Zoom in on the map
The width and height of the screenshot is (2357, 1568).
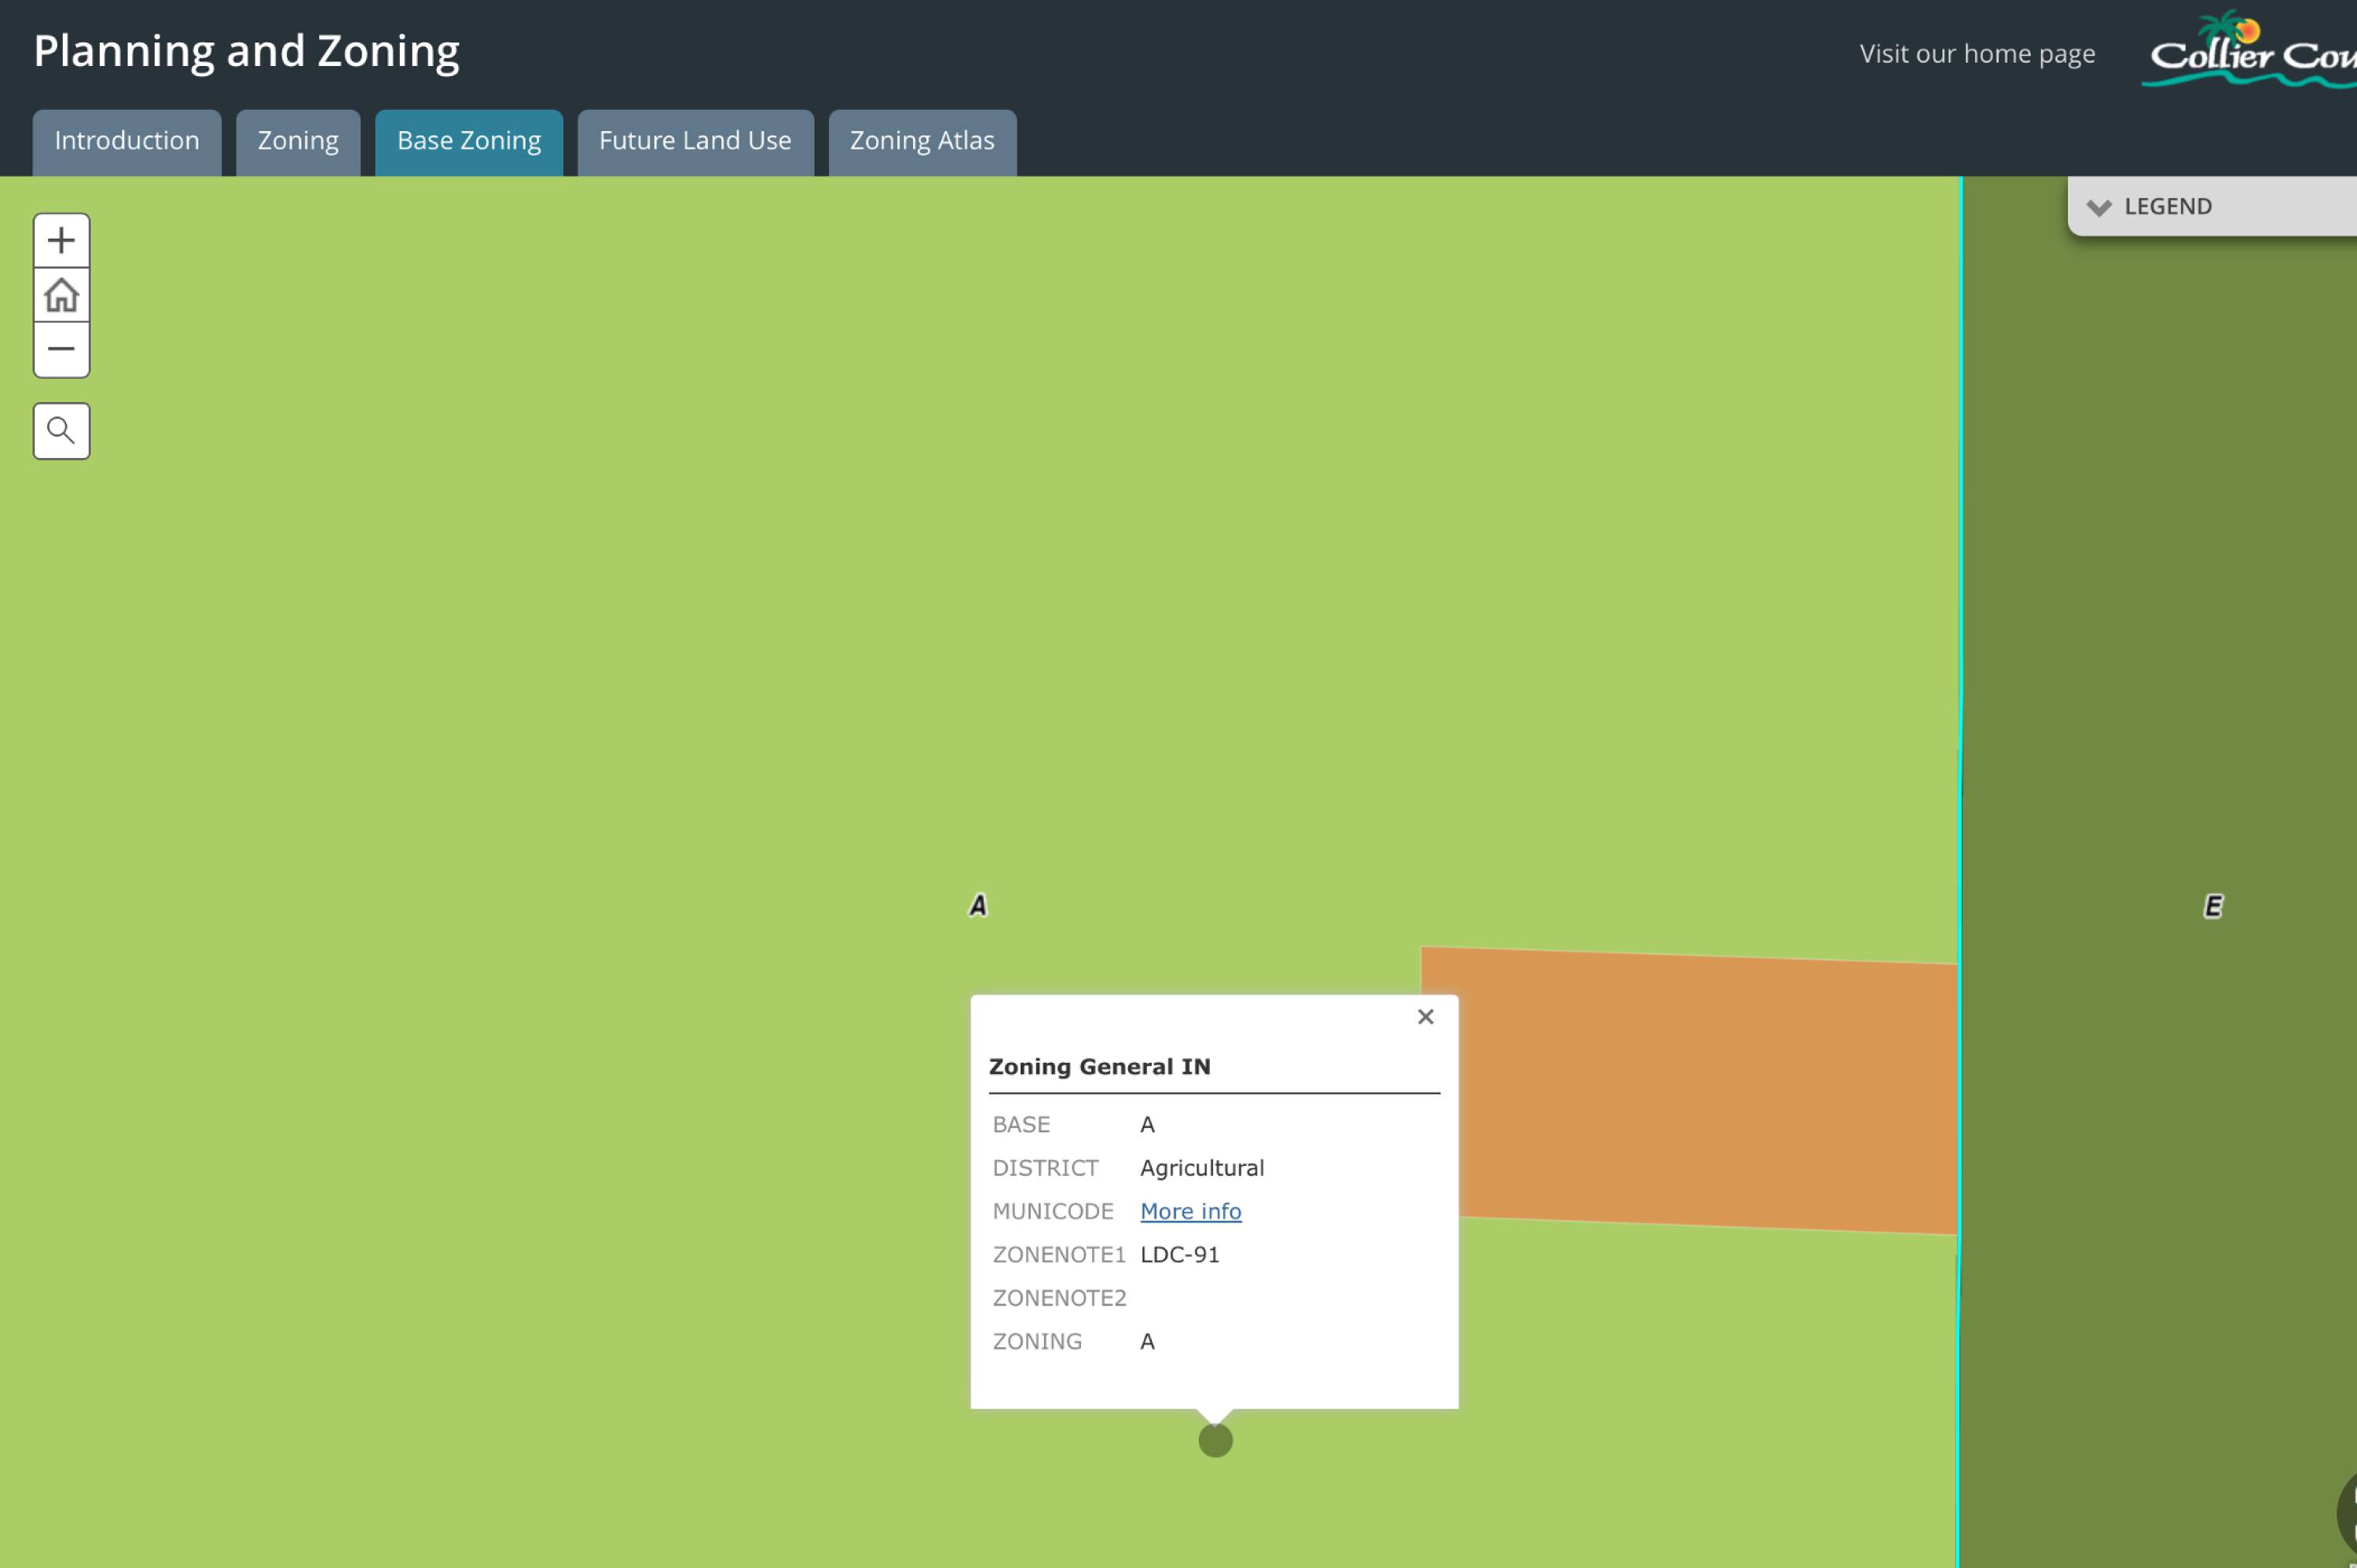click(61, 240)
